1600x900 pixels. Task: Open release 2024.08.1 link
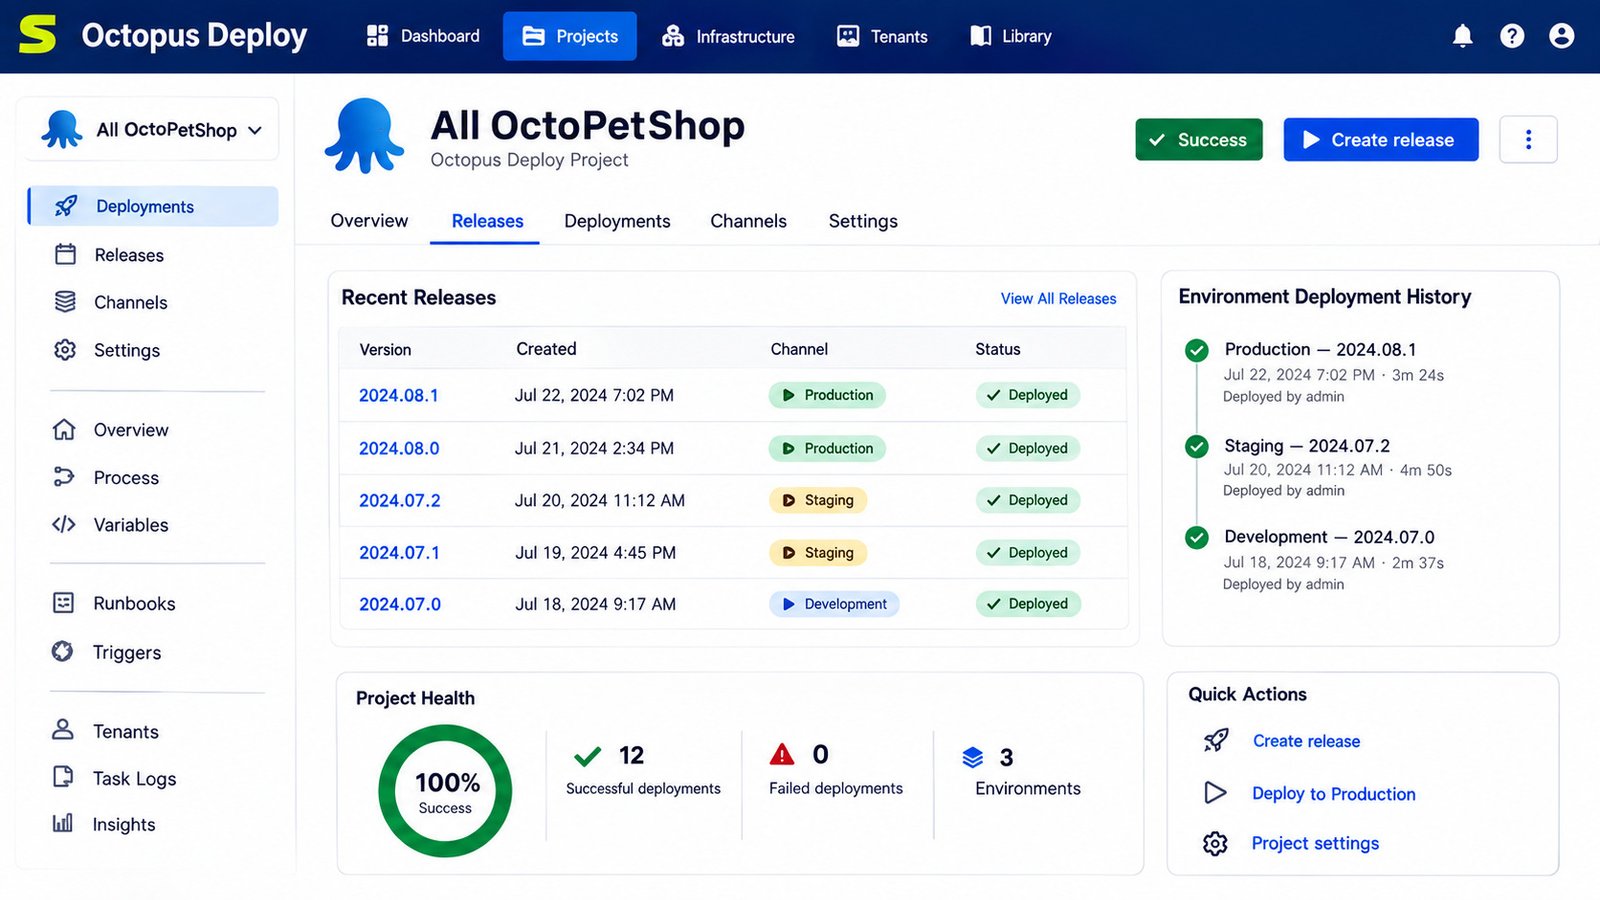(x=398, y=395)
